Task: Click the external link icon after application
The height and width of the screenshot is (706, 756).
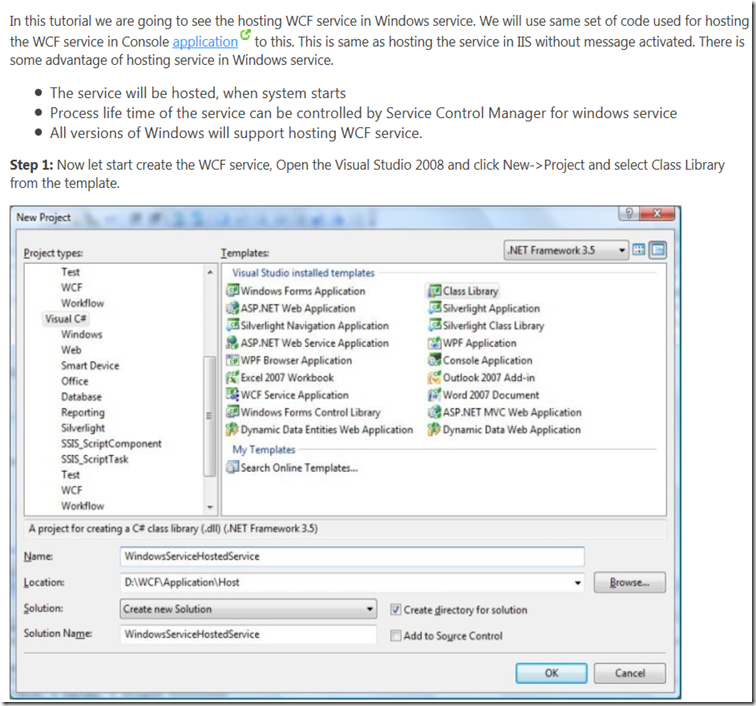Action: (246, 35)
